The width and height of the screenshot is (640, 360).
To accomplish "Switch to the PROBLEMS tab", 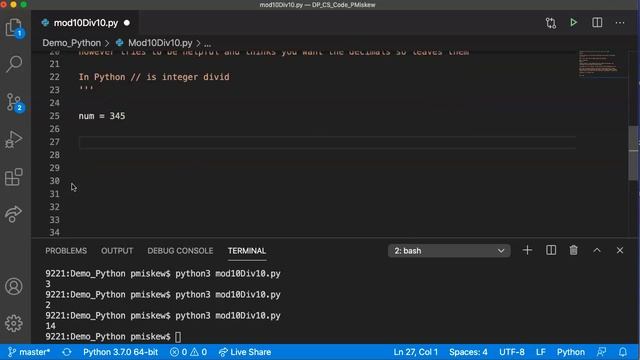I will (66, 251).
